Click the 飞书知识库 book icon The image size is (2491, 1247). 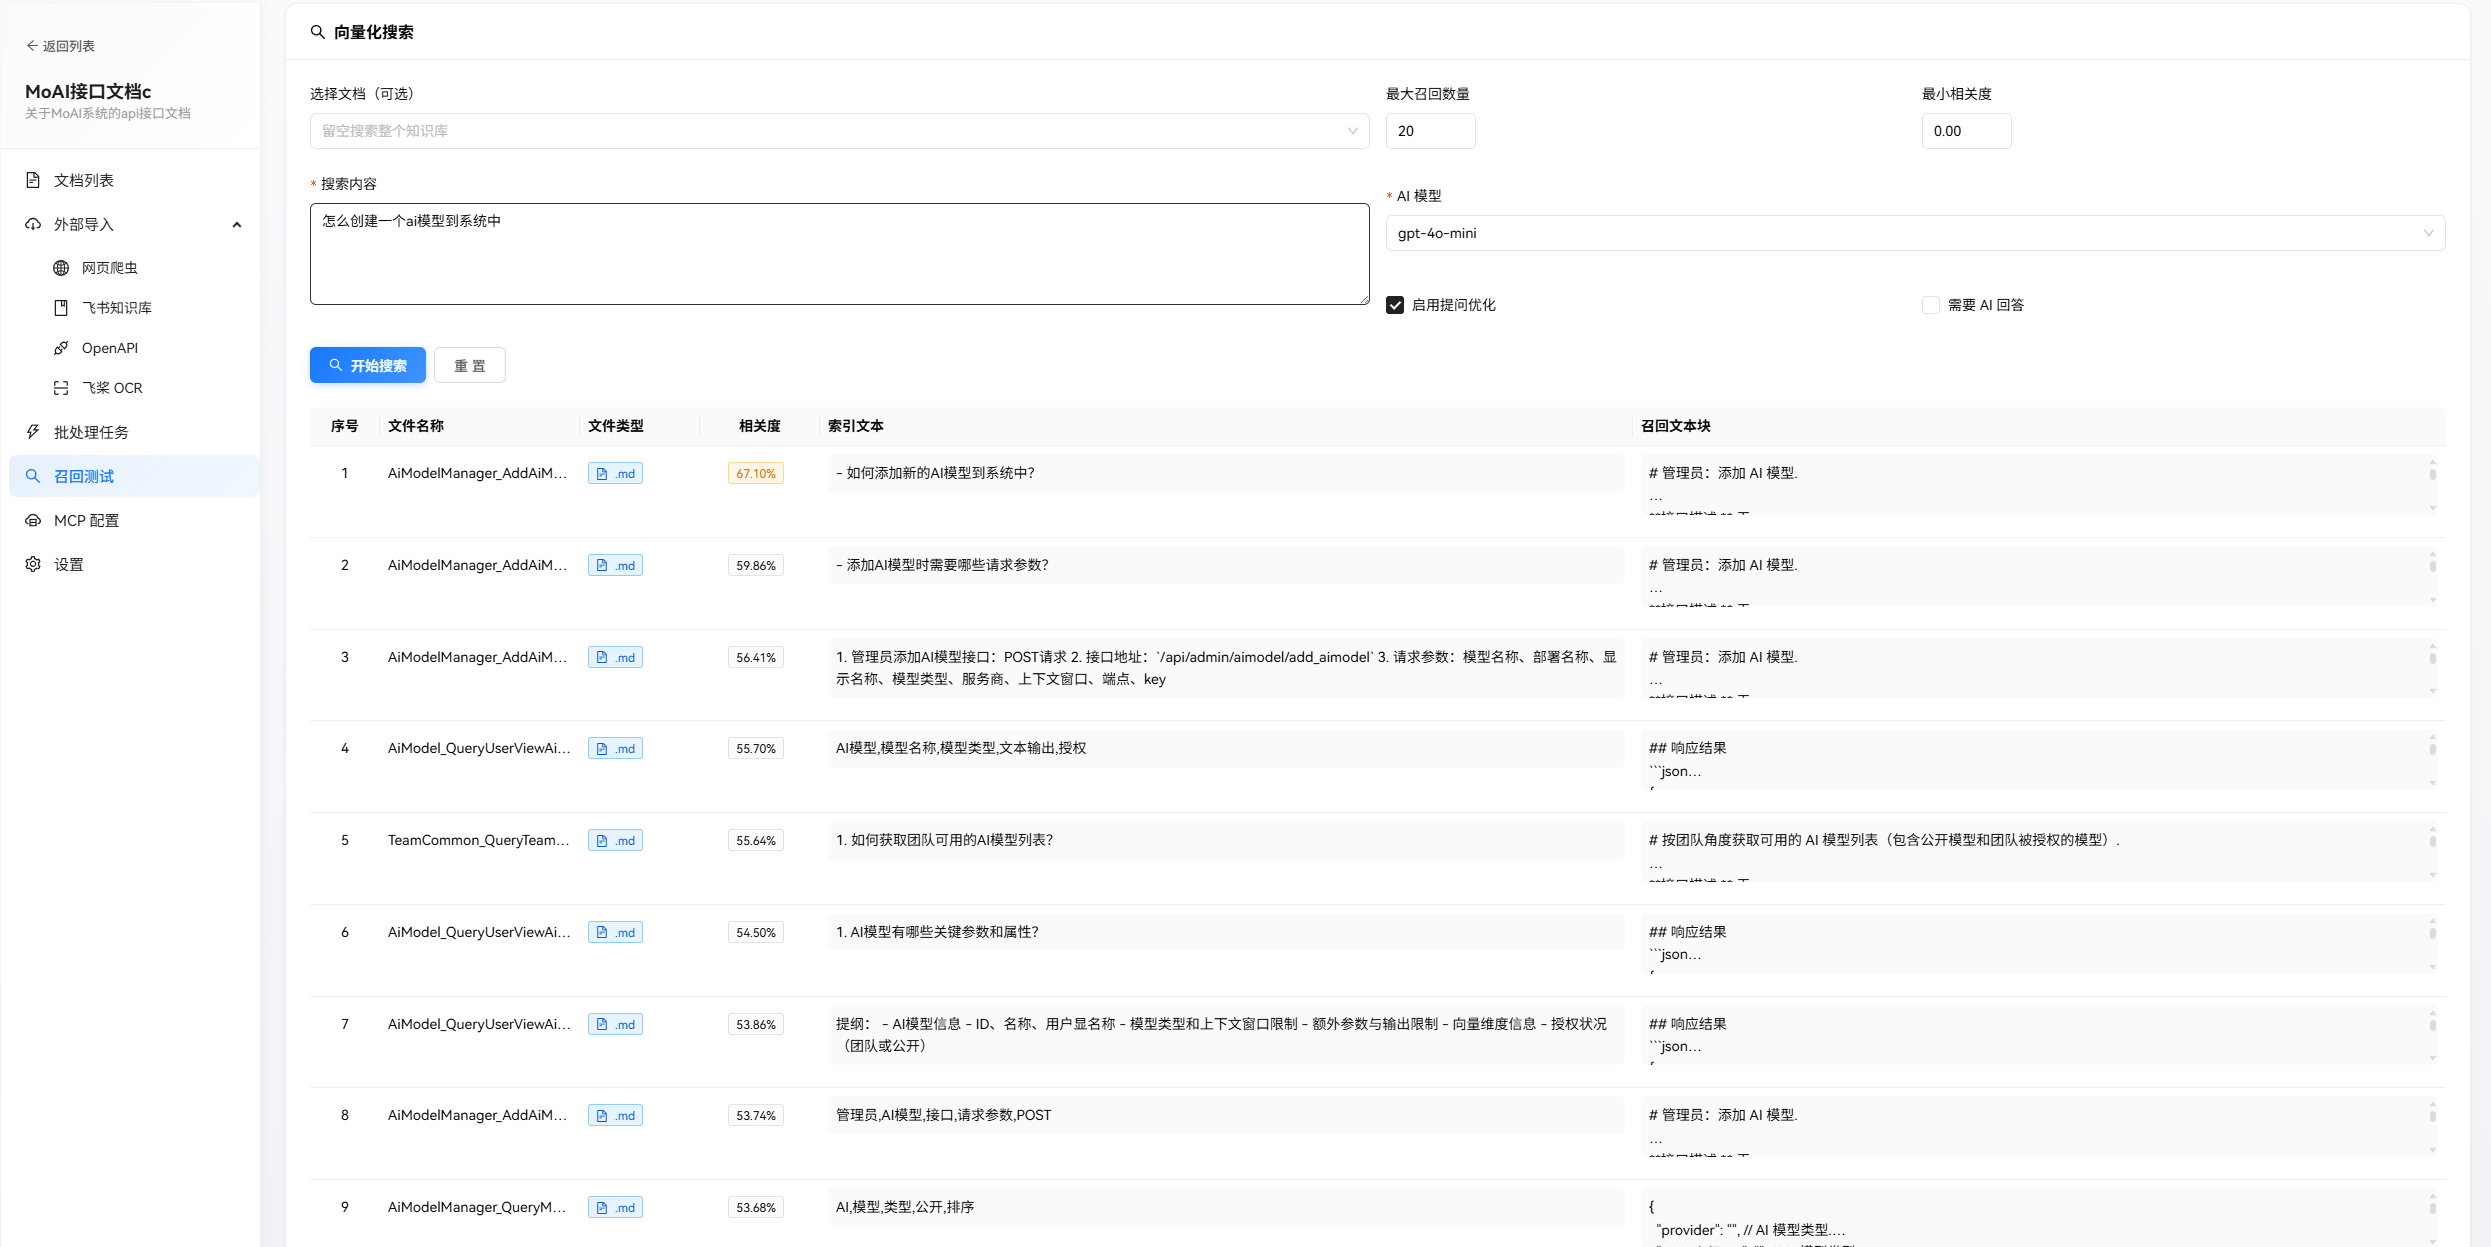click(61, 308)
